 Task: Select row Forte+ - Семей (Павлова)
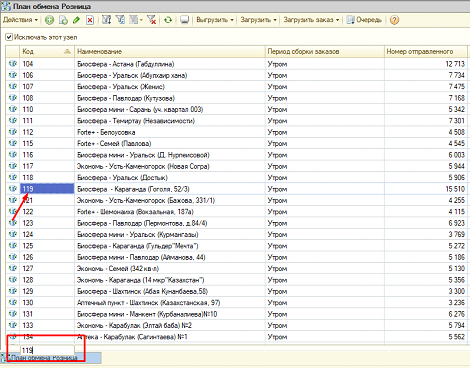[236, 143]
